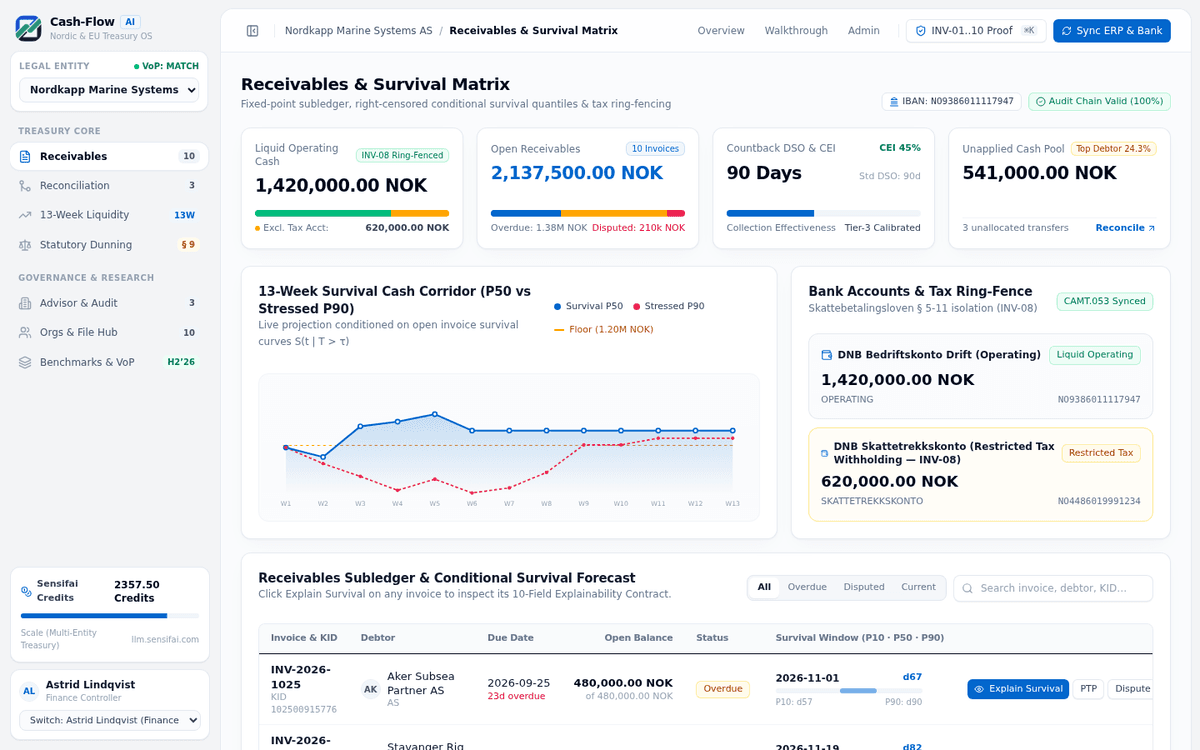Click the llm.sensifai.com text

click(165, 639)
